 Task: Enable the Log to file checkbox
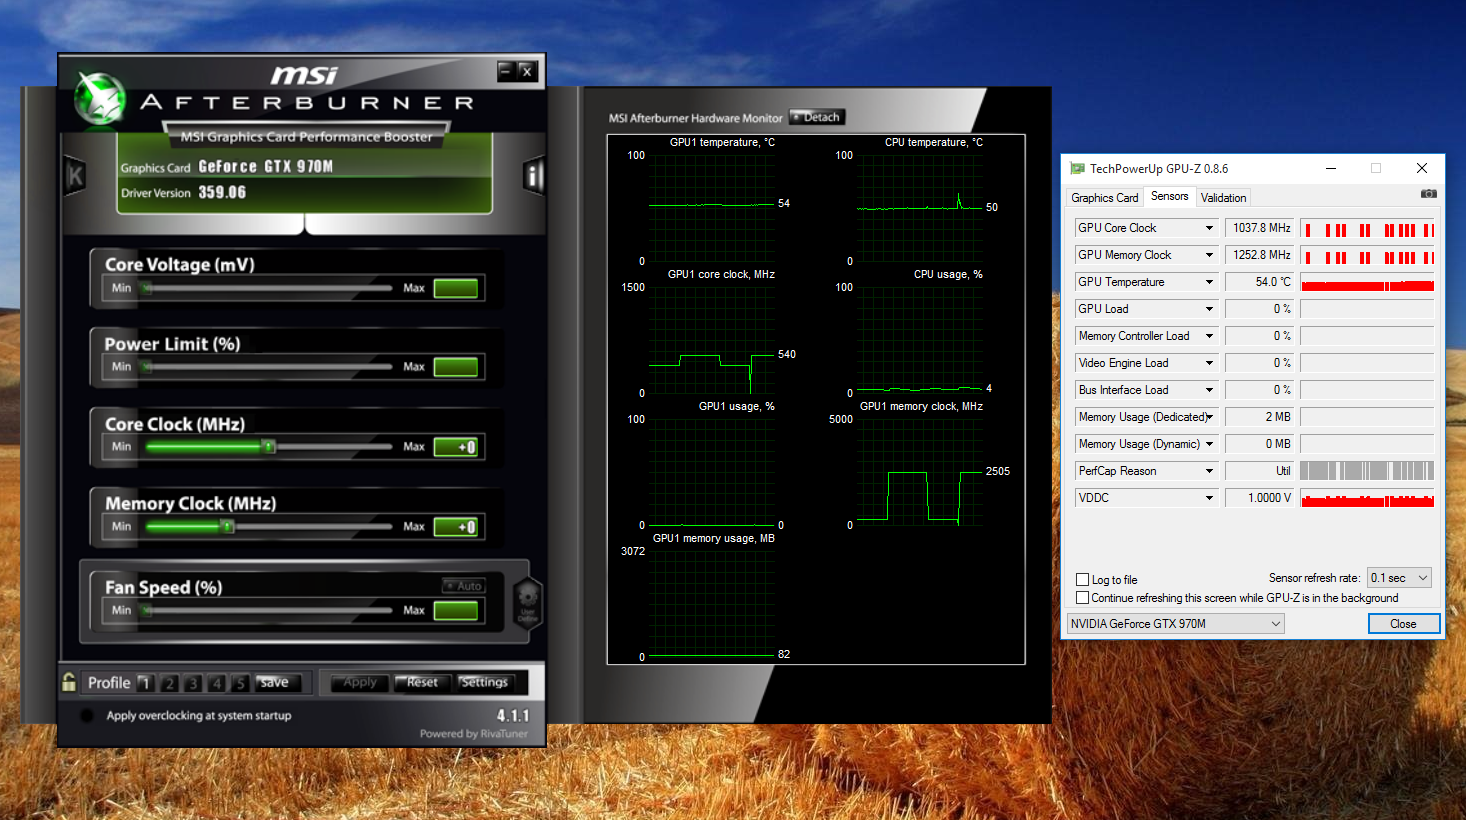click(1082, 579)
